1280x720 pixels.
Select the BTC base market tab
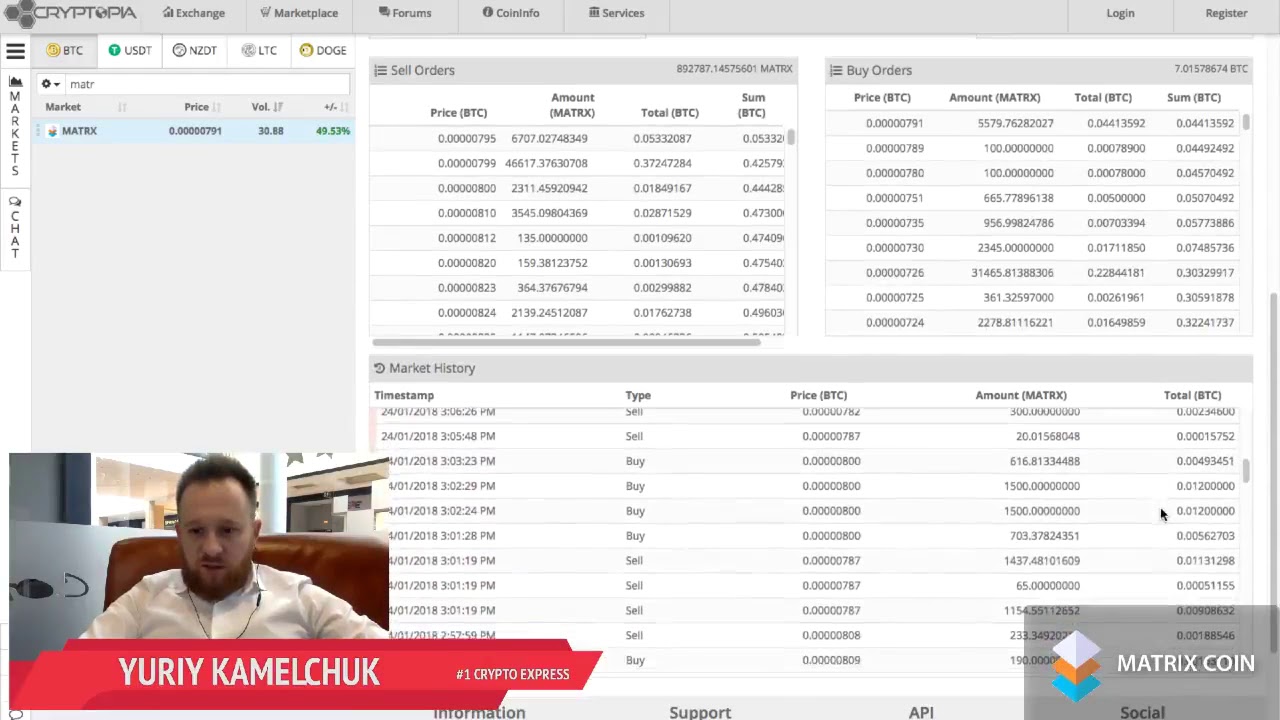pos(65,50)
